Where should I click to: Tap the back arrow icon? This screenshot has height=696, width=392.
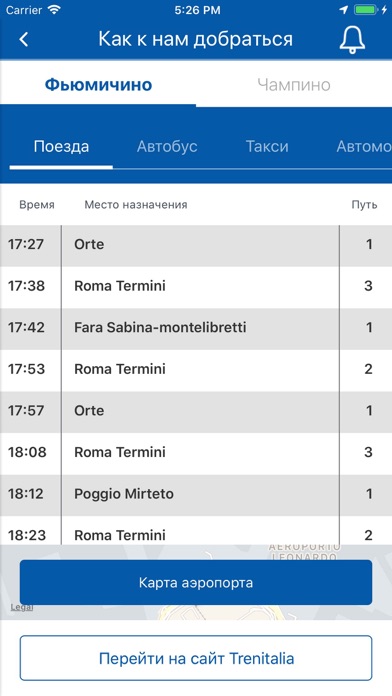(x=24, y=39)
